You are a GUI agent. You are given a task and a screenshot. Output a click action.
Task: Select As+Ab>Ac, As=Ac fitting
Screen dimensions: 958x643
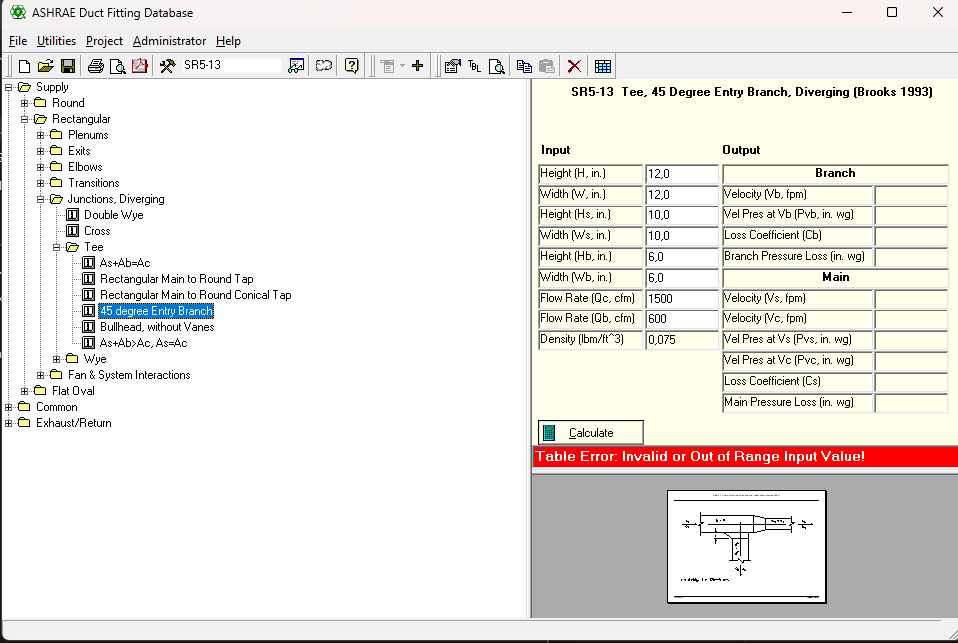point(144,343)
